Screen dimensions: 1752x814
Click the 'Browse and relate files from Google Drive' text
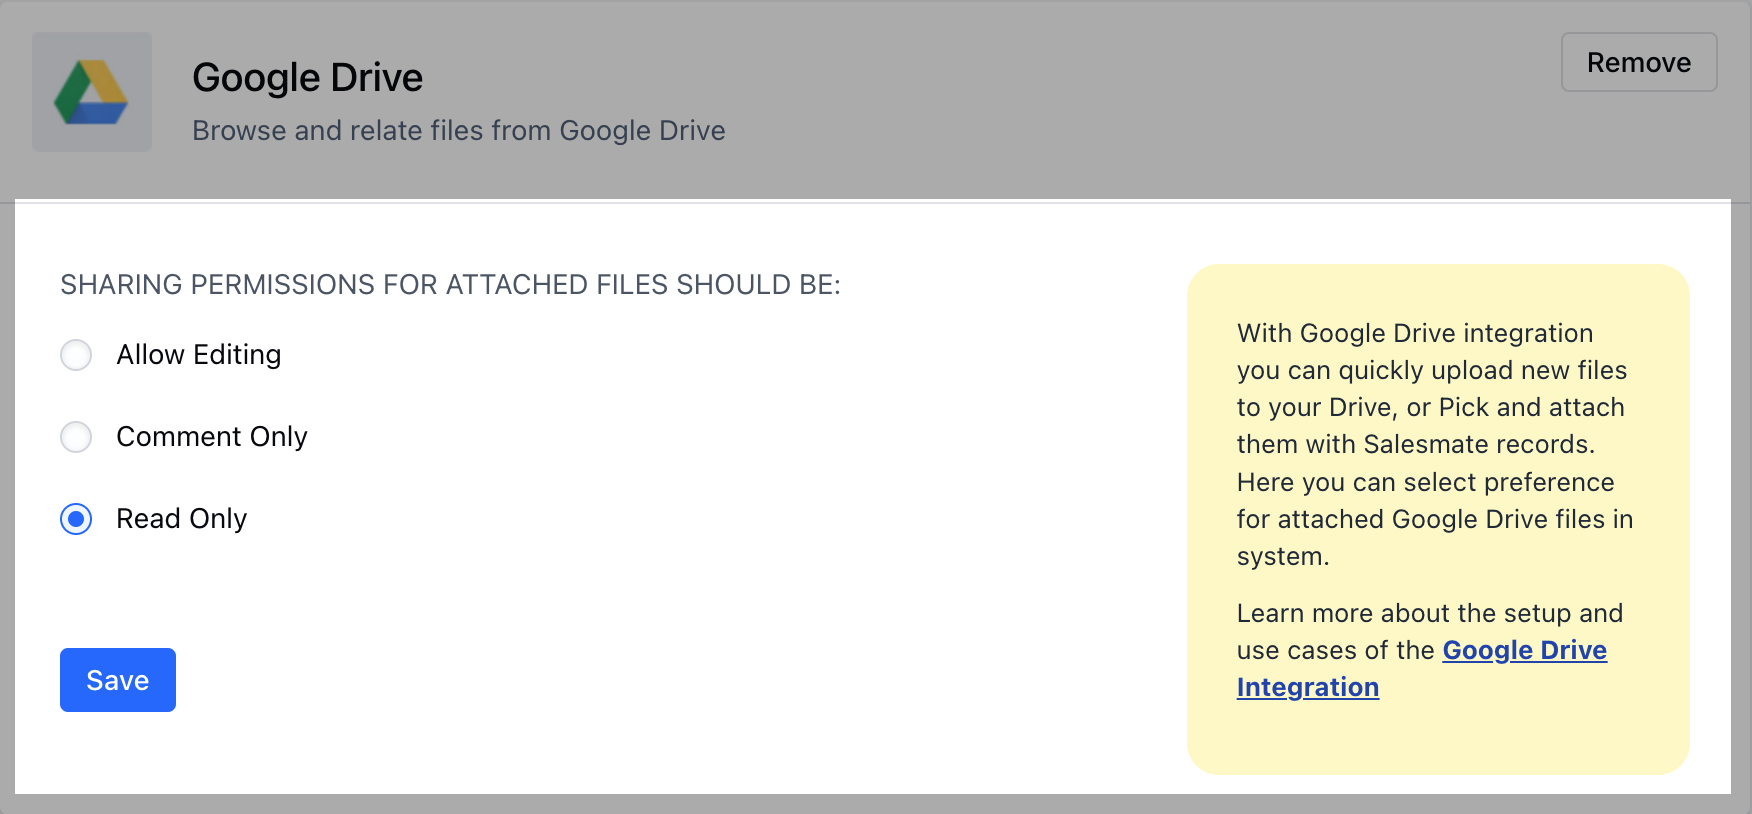coord(458,130)
